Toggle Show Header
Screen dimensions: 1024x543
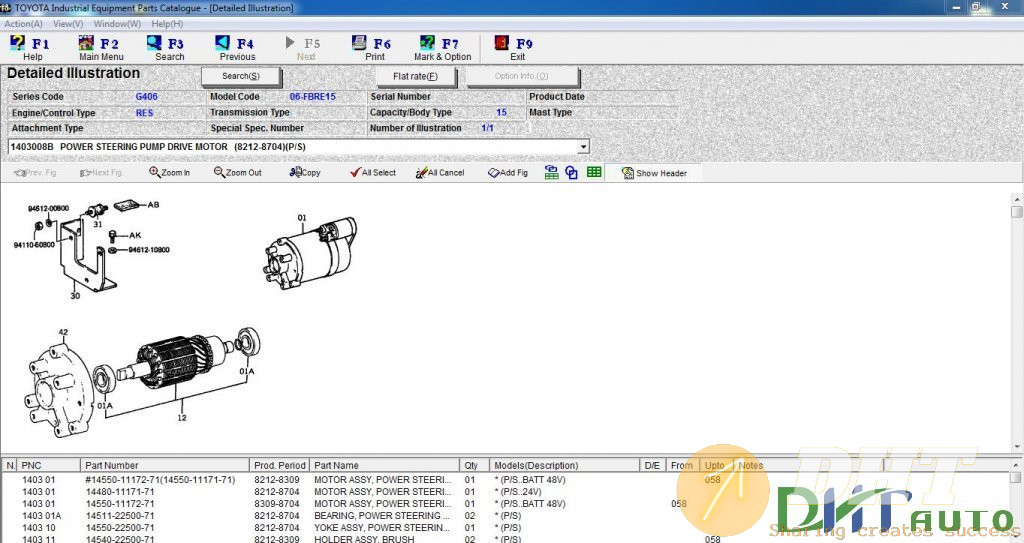654,173
